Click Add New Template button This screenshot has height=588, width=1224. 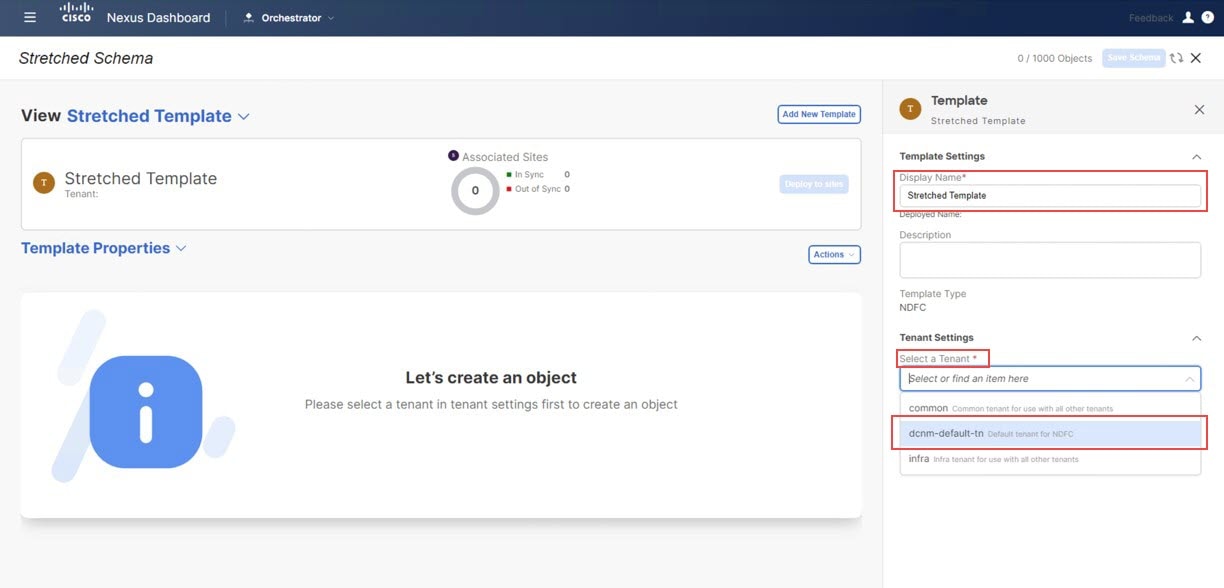tap(819, 114)
